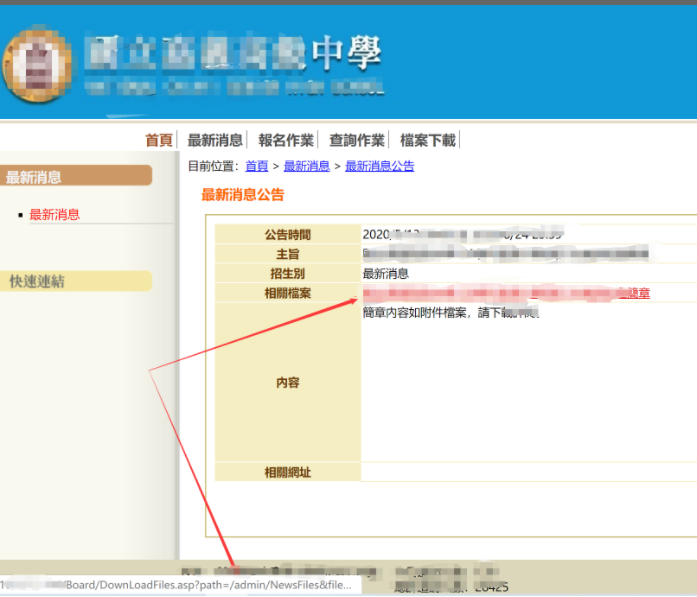Click the 主旨 table label
The height and width of the screenshot is (597, 697).
coord(288,254)
